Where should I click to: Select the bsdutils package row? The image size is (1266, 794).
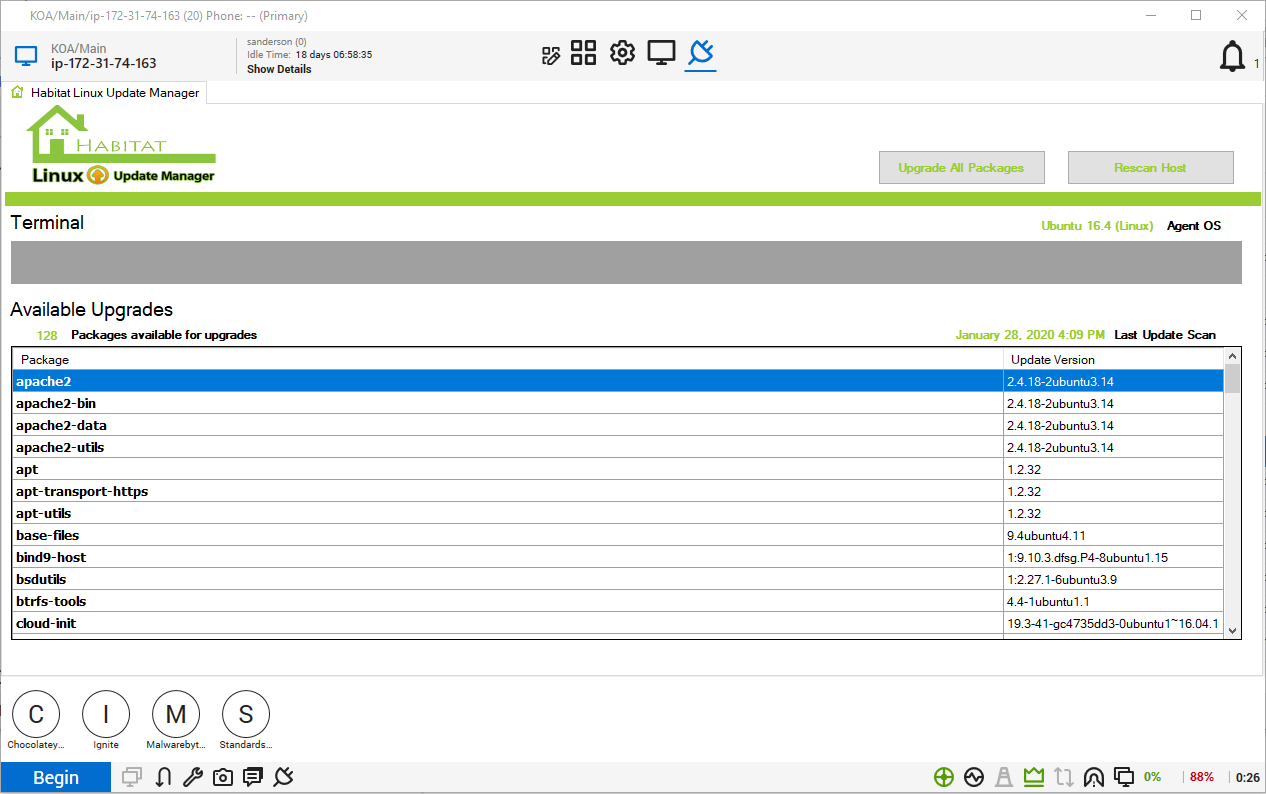pyautogui.click(x=618, y=579)
